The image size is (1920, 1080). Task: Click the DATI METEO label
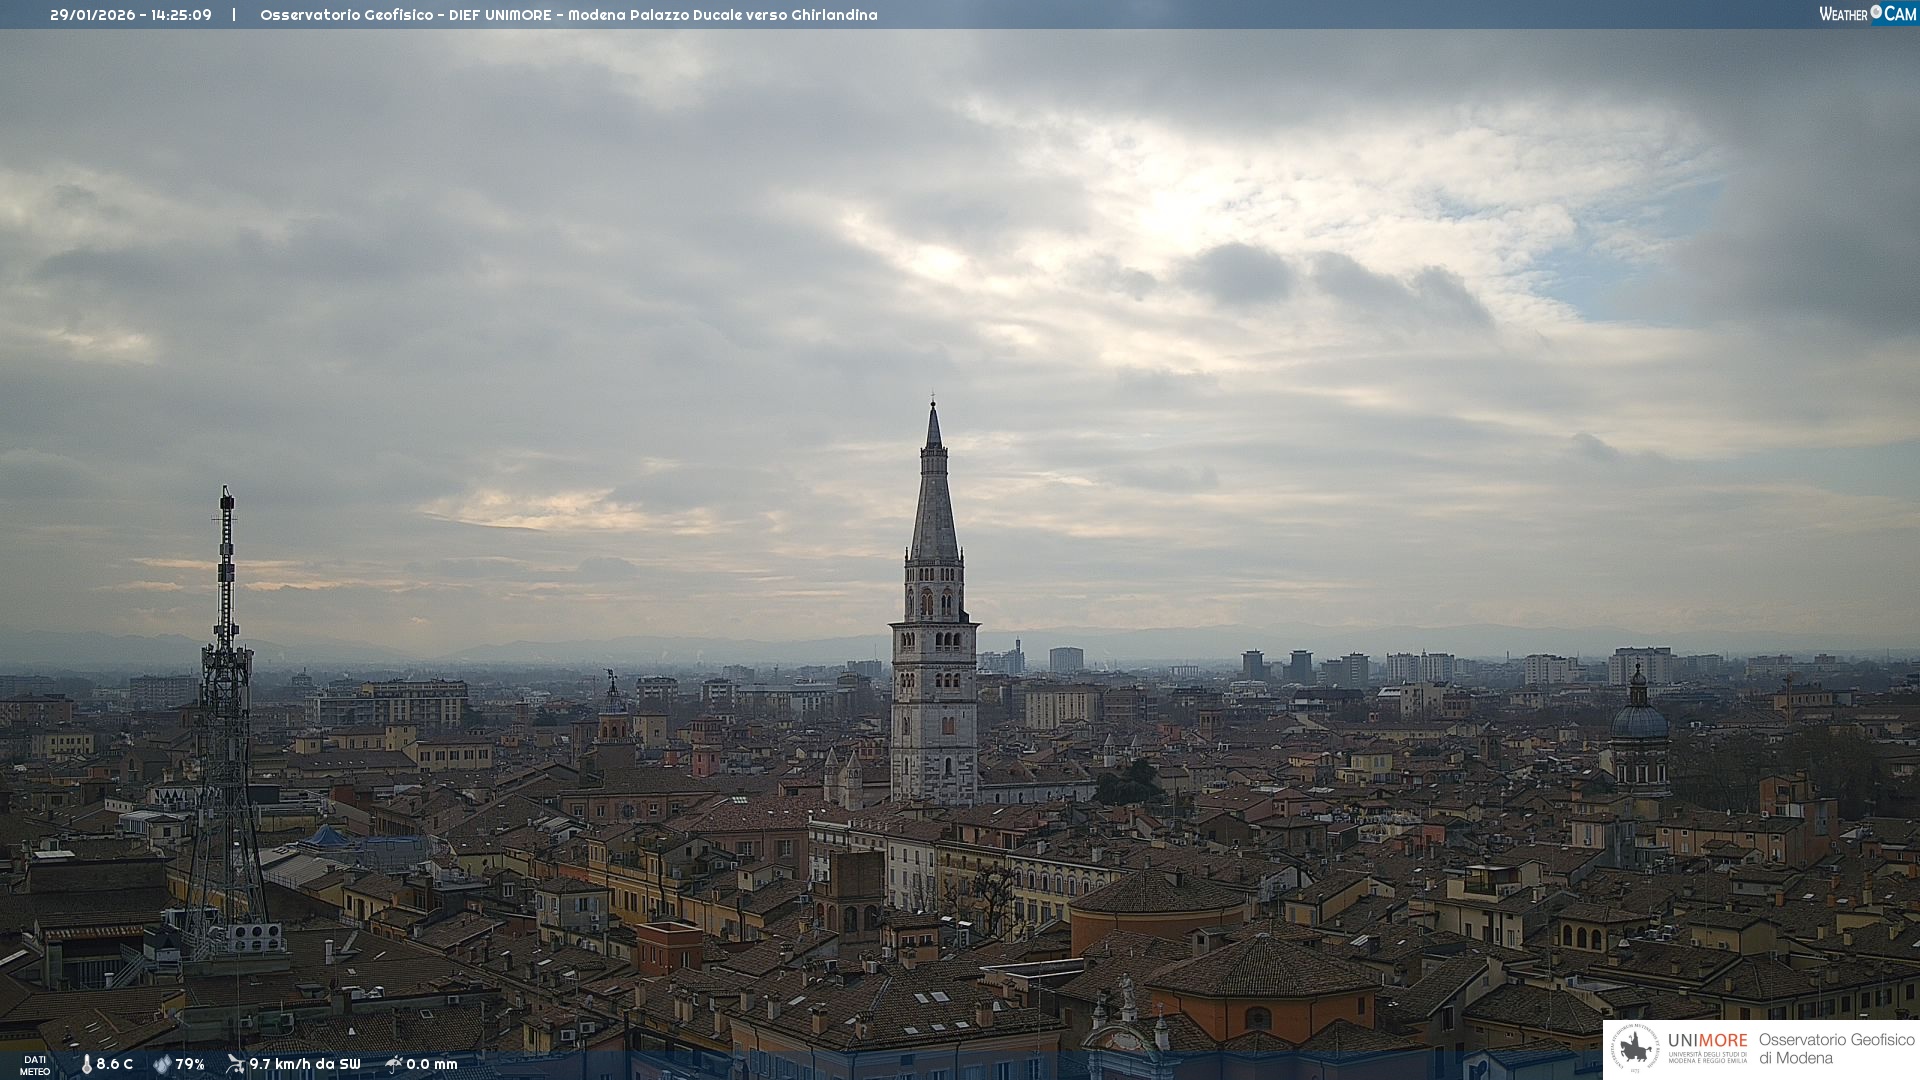(x=35, y=1065)
